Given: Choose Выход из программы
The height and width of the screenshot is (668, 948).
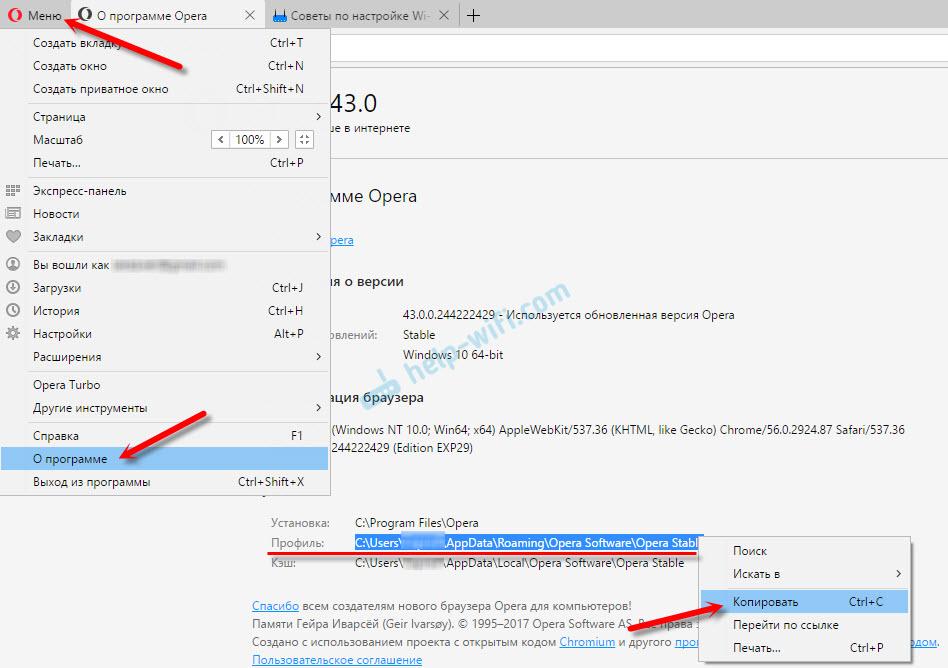Looking at the screenshot, I should [x=165, y=482].
